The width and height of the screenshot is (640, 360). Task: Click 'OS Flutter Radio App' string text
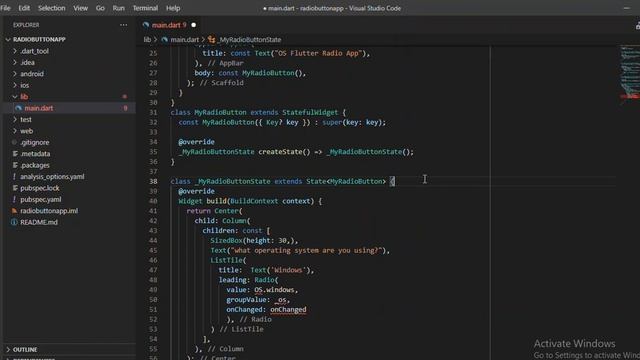[317, 53]
